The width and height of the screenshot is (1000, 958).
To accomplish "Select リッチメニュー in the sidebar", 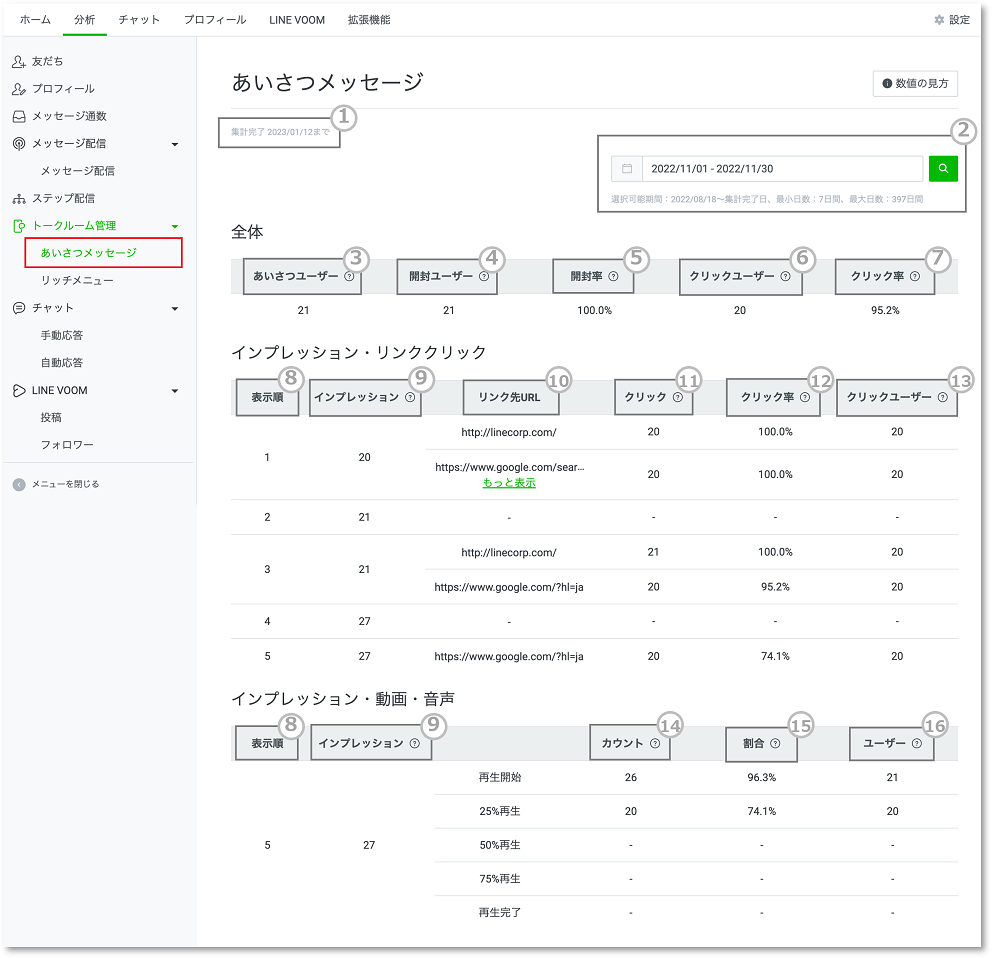I will [x=77, y=281].
